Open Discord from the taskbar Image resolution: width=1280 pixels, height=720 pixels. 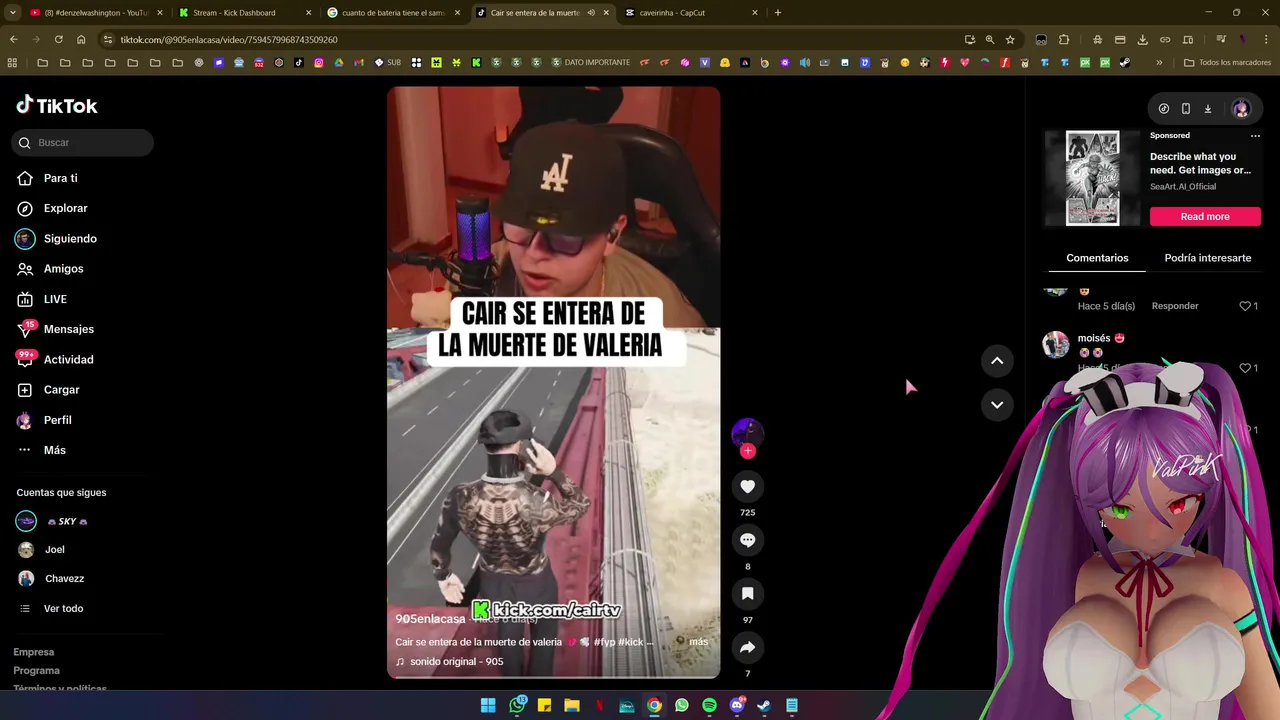coord(737,705)
